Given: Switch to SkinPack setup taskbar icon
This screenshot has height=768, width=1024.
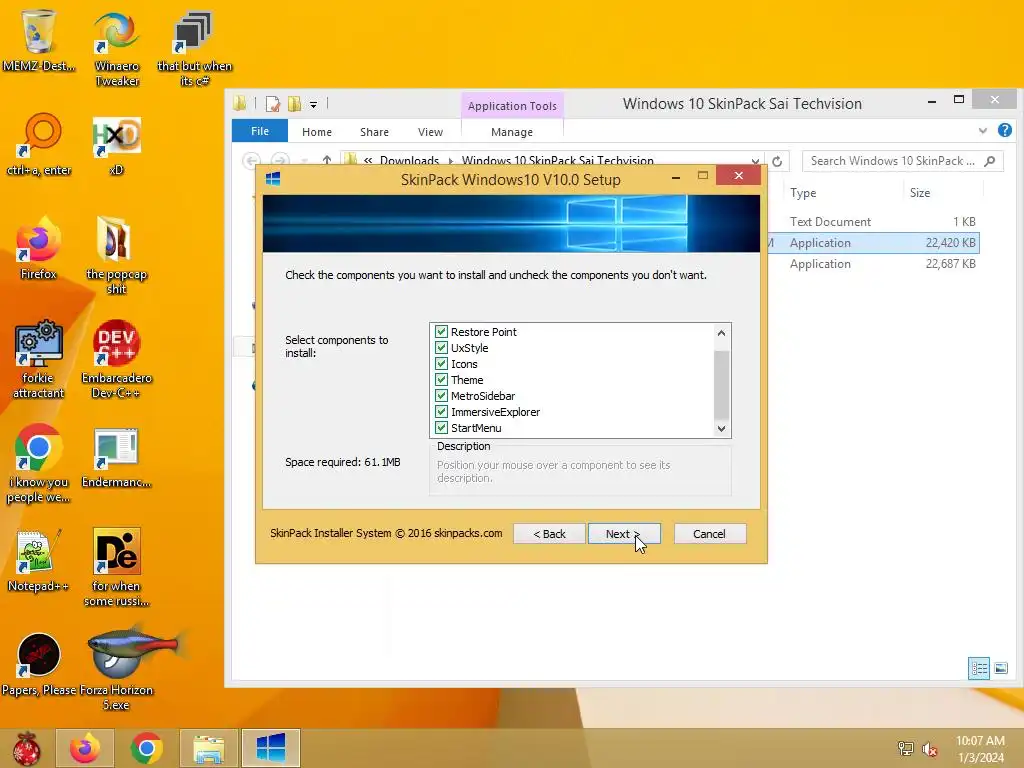Looking at the screenshot, I should click(x=270, y=748).
